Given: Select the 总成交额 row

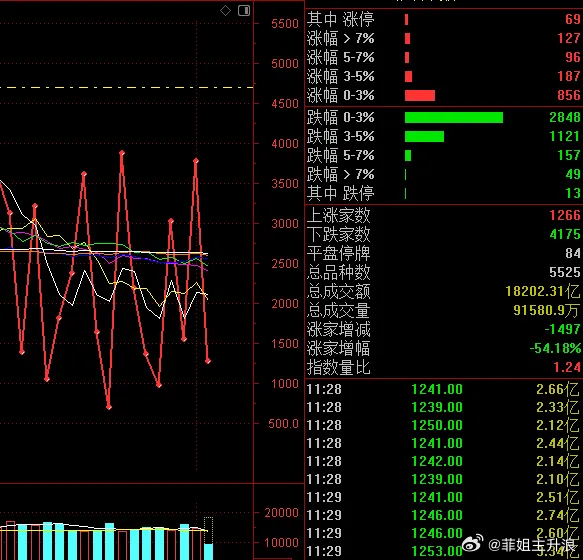Looking at the screenshot, I should click(444, 291).
